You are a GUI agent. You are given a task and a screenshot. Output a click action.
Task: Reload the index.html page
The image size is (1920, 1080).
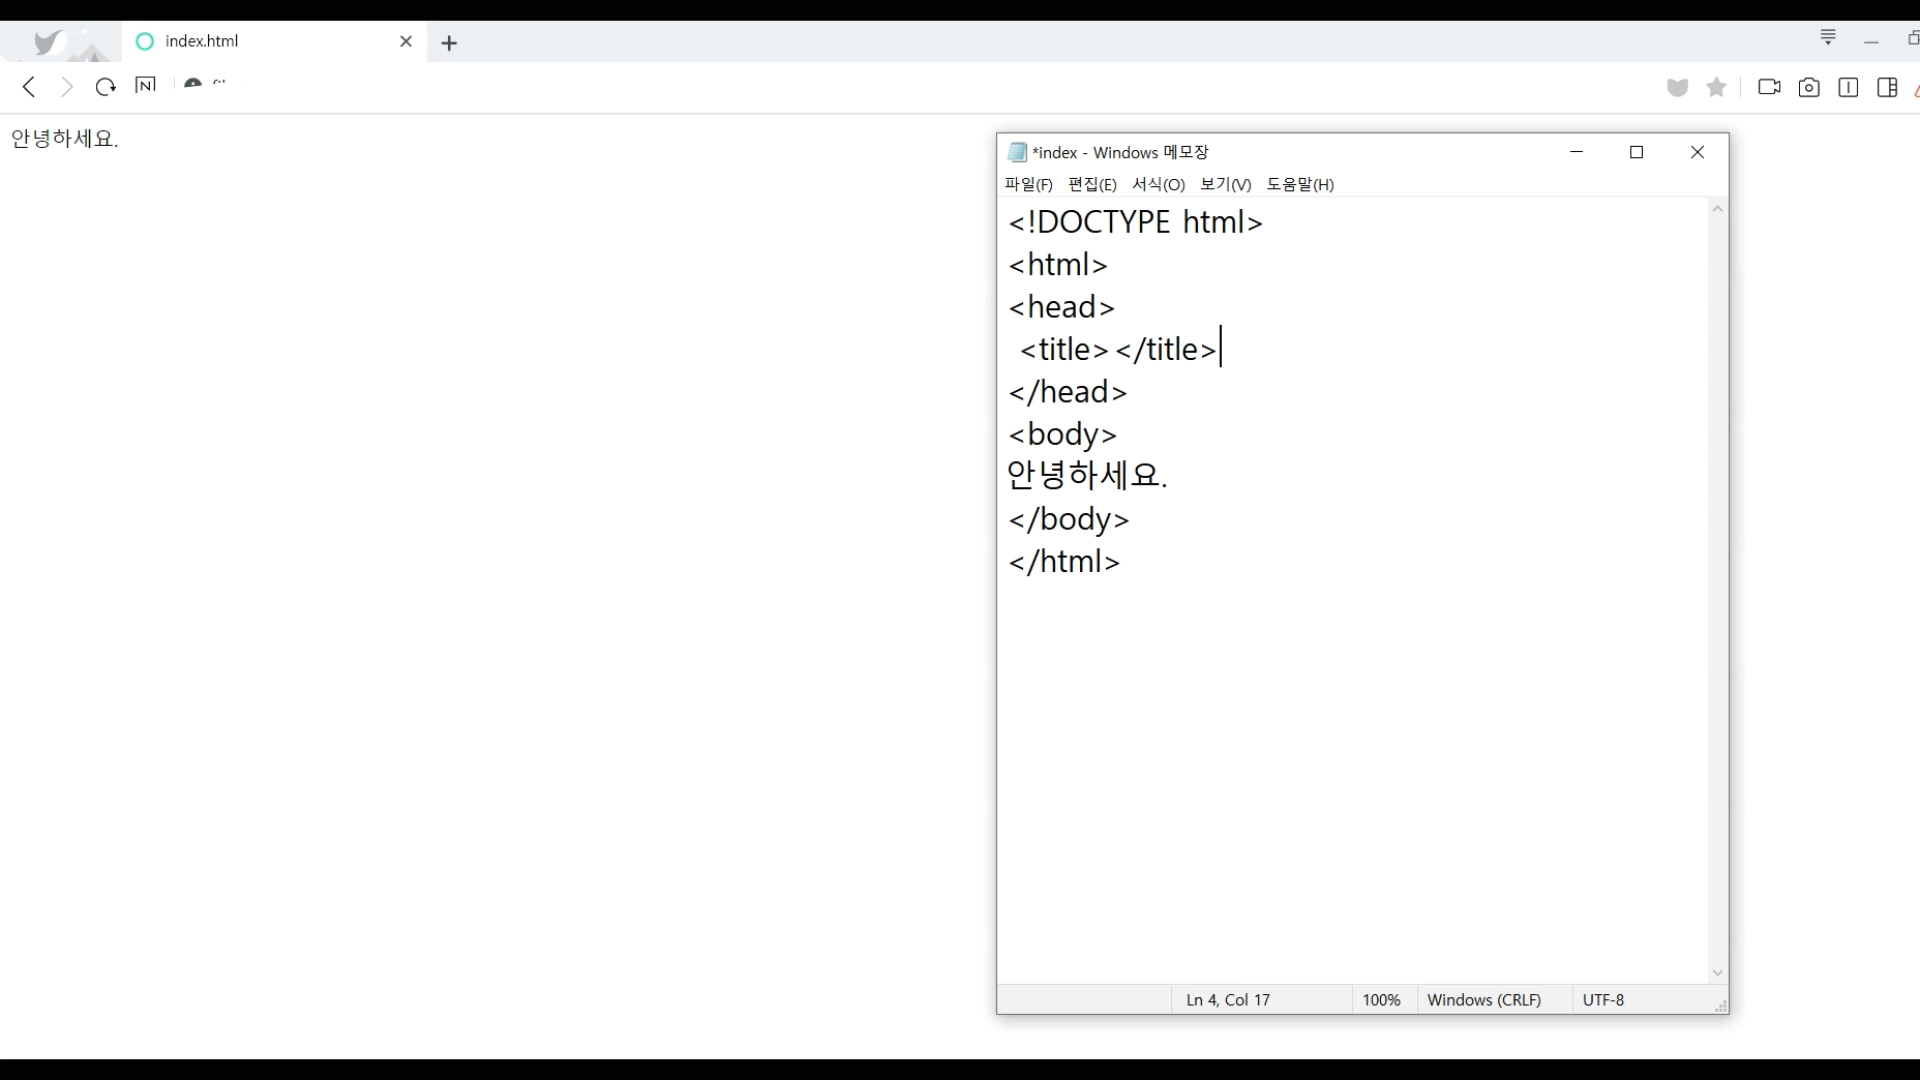click(x=105, y=87)
